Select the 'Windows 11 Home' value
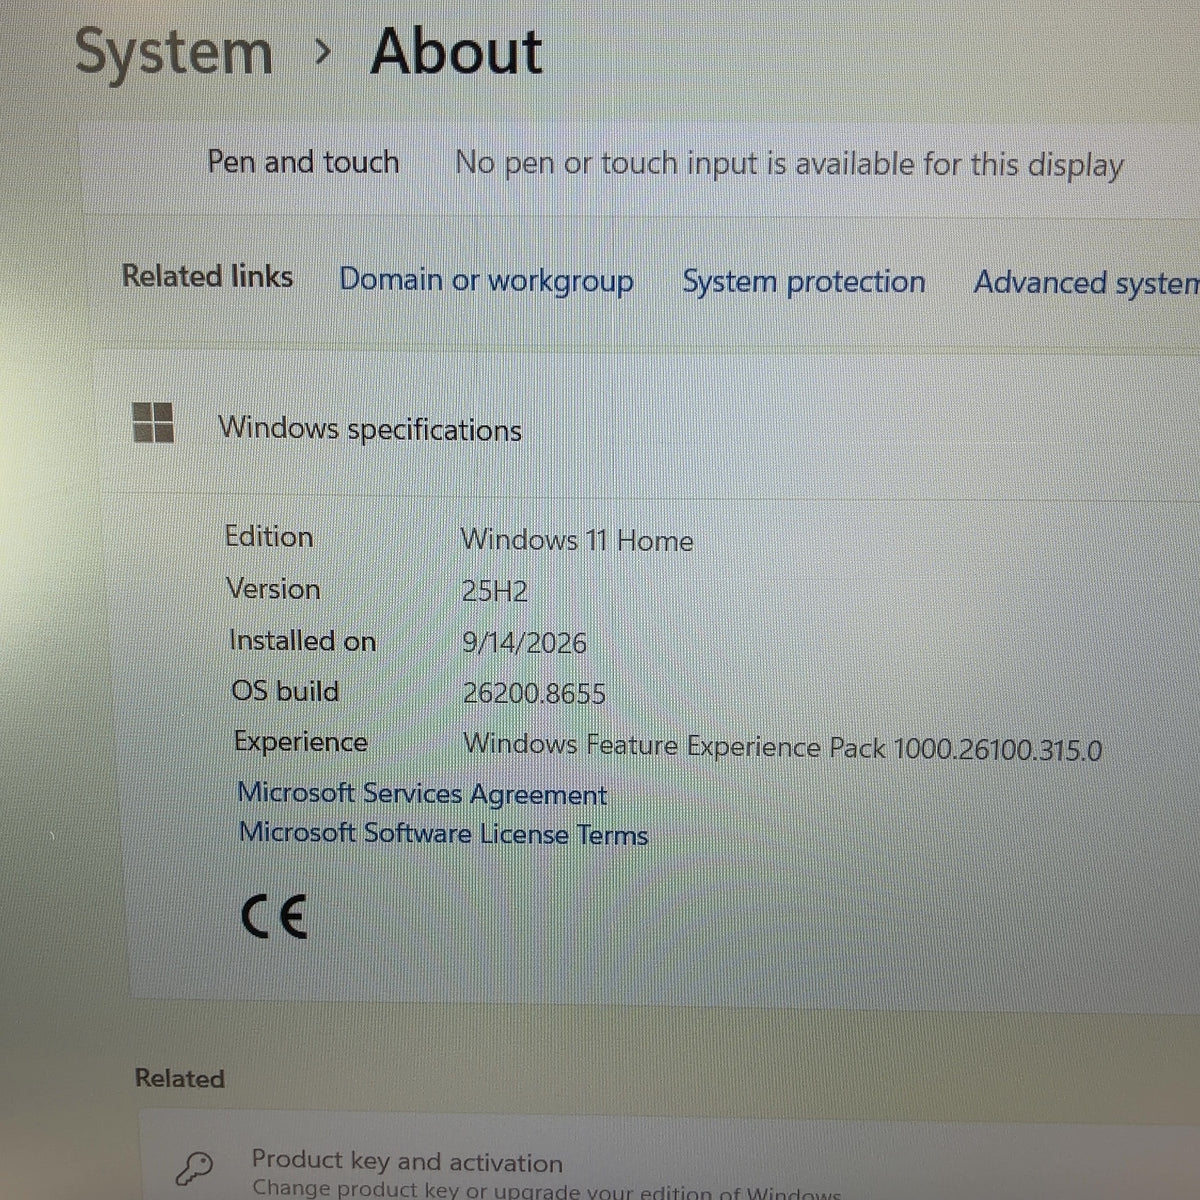 click(577, 540)
